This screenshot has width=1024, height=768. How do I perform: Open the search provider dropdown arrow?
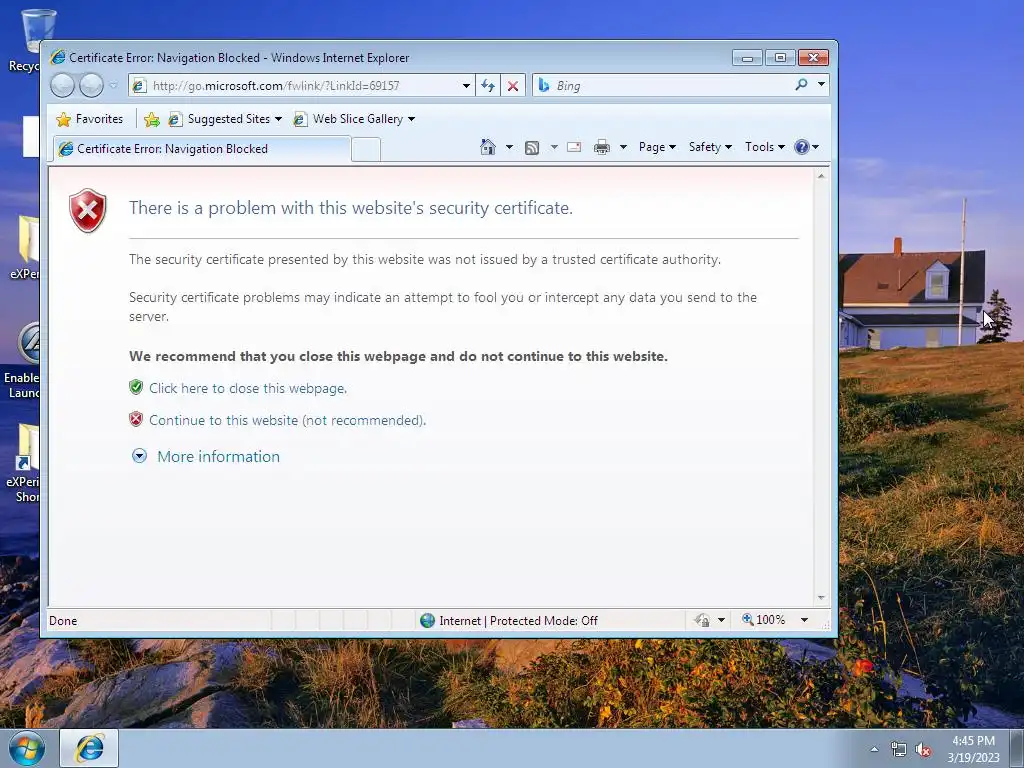821,84
